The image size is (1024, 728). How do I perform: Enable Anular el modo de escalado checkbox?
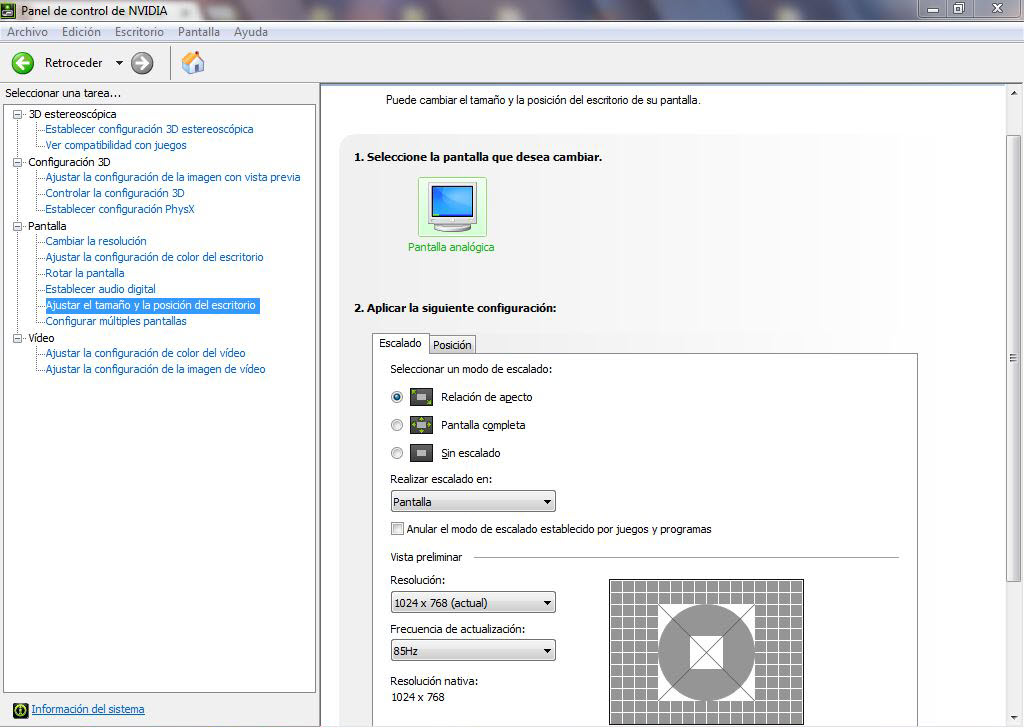point(398,529)
